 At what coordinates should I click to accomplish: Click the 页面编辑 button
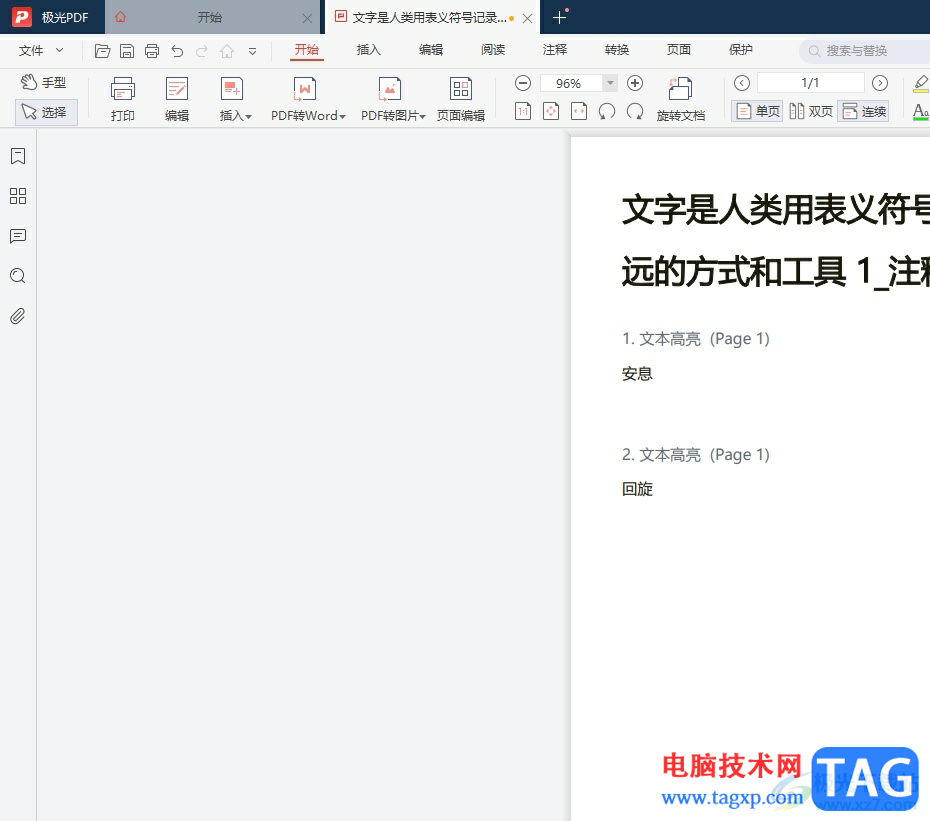(x=461, y=99)
